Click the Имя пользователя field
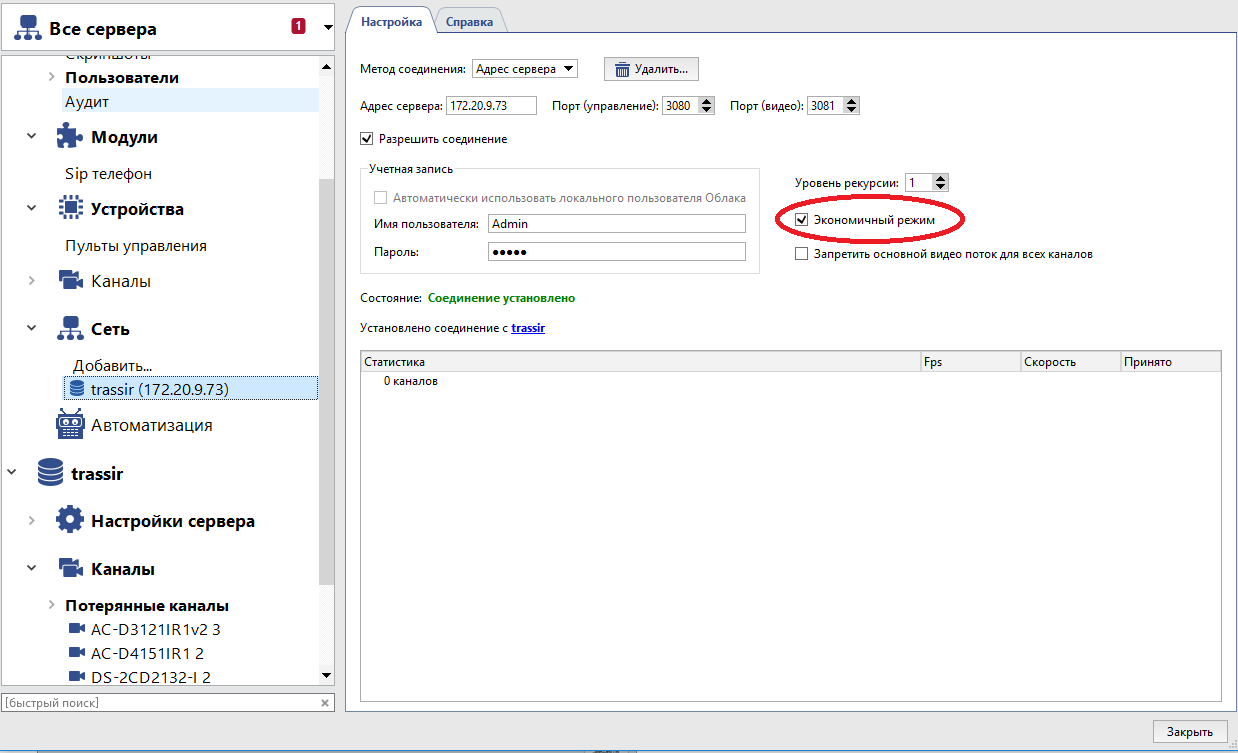This screenshot has height=753, width=1238. 617,224
